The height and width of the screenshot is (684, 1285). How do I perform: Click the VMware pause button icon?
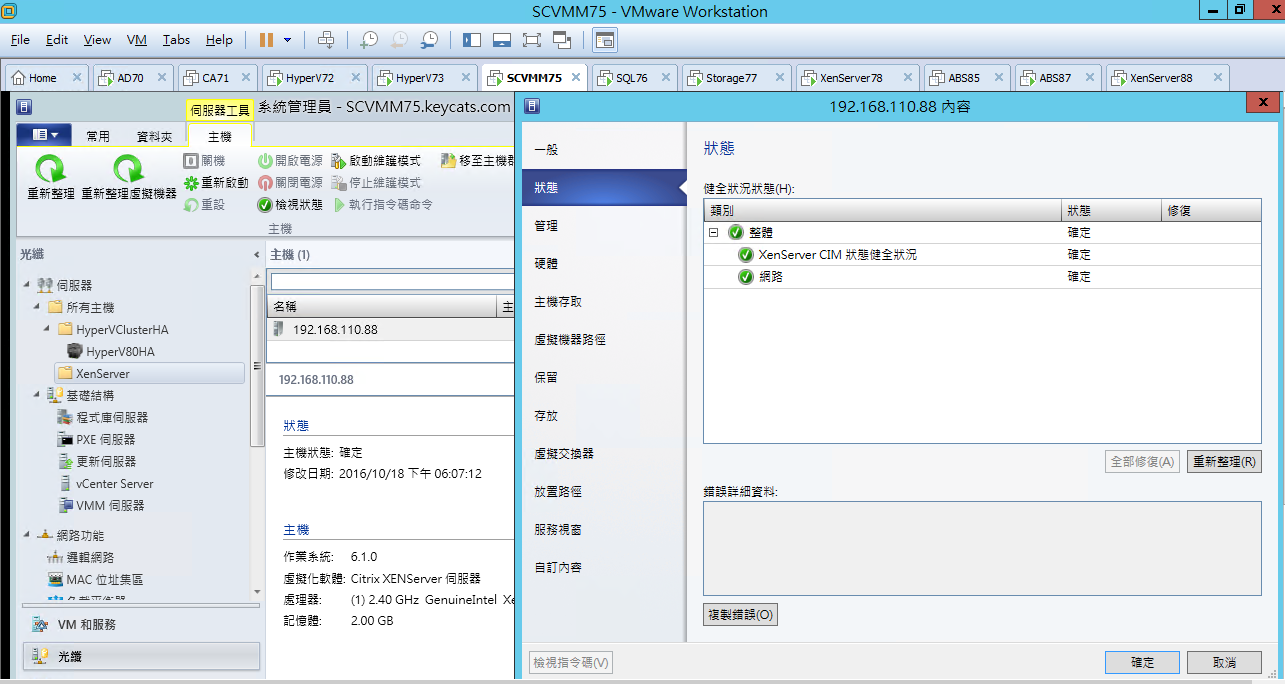tap(266, 40)
